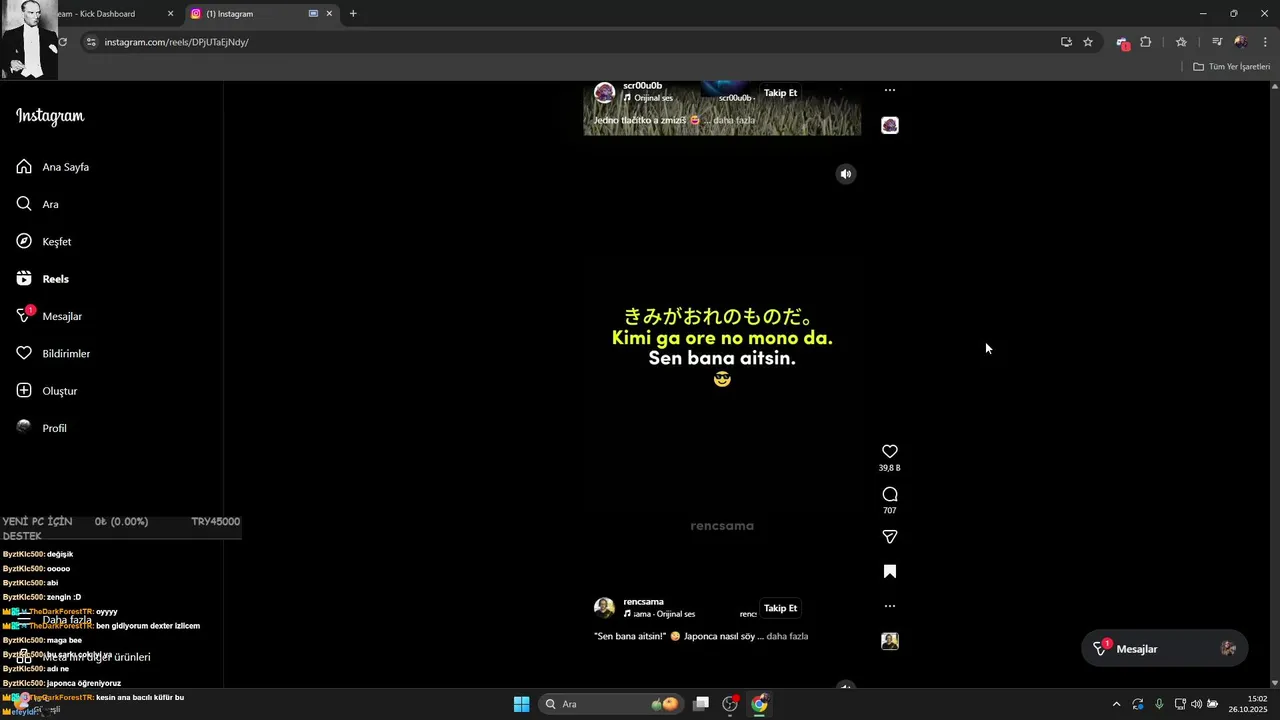Screen dimensions: 1280x720
Task: Open a new browser tab
Action: [x=353, y=14]
